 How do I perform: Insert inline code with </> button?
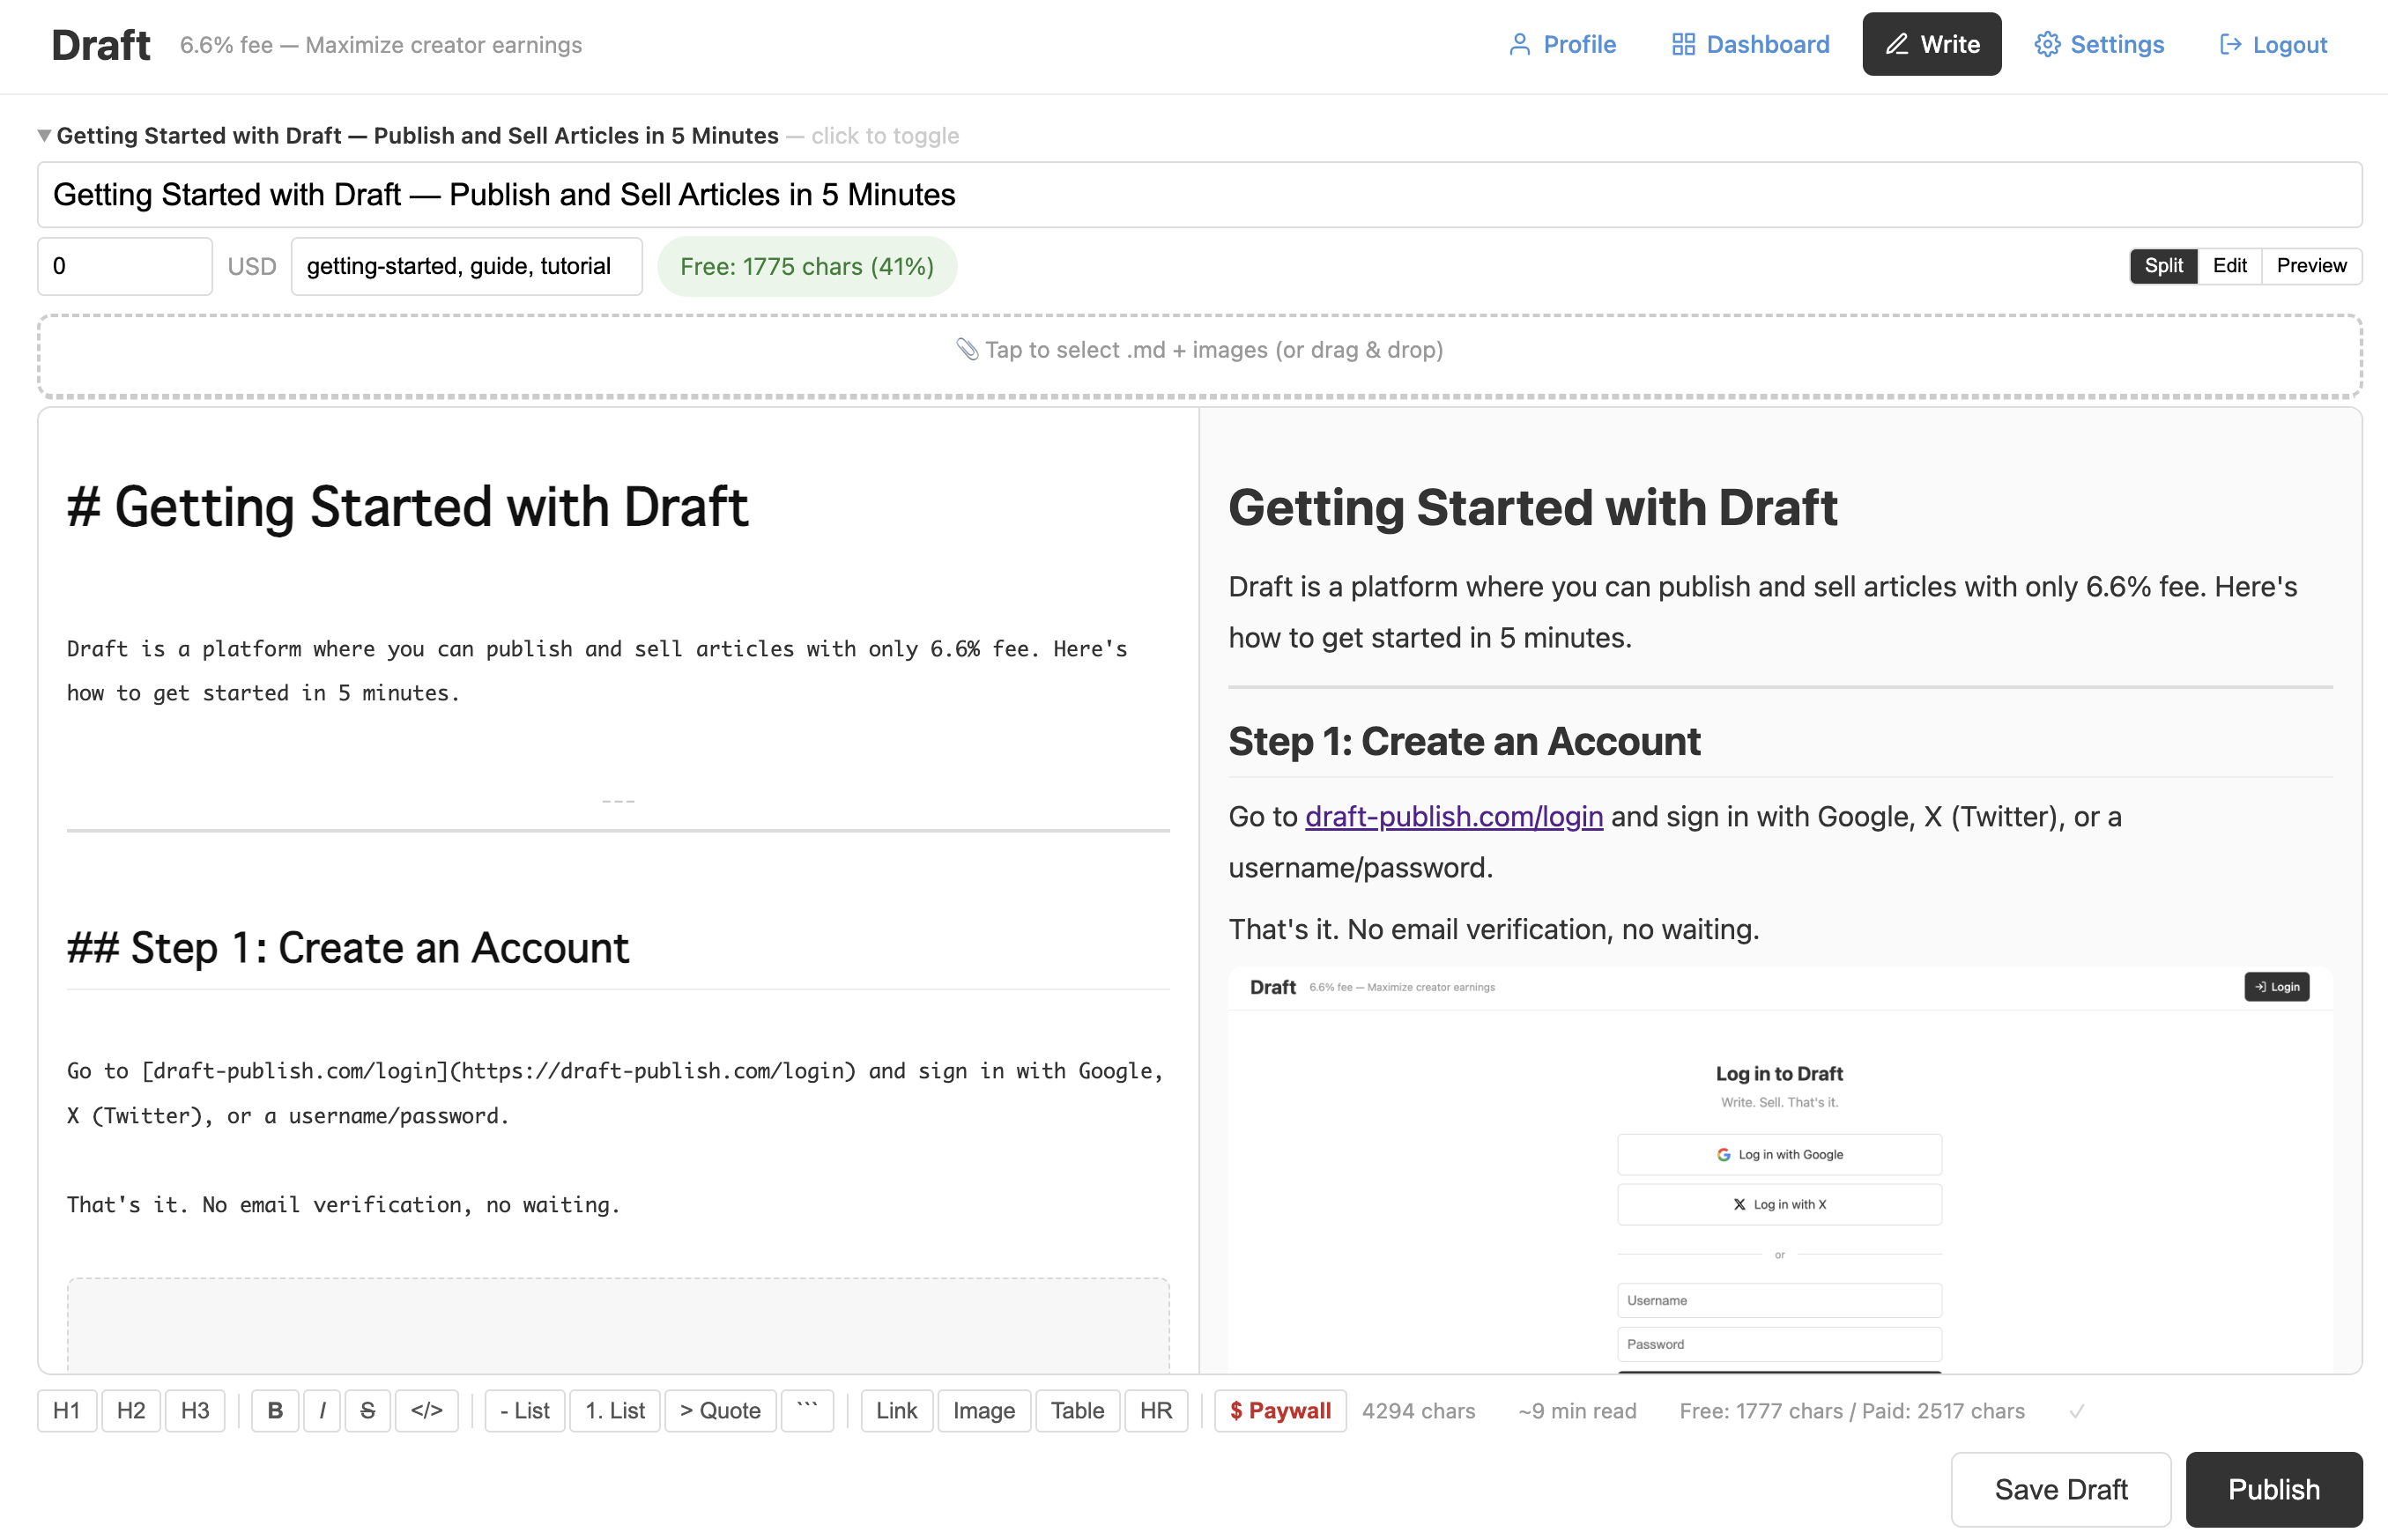coord(427,1410)
